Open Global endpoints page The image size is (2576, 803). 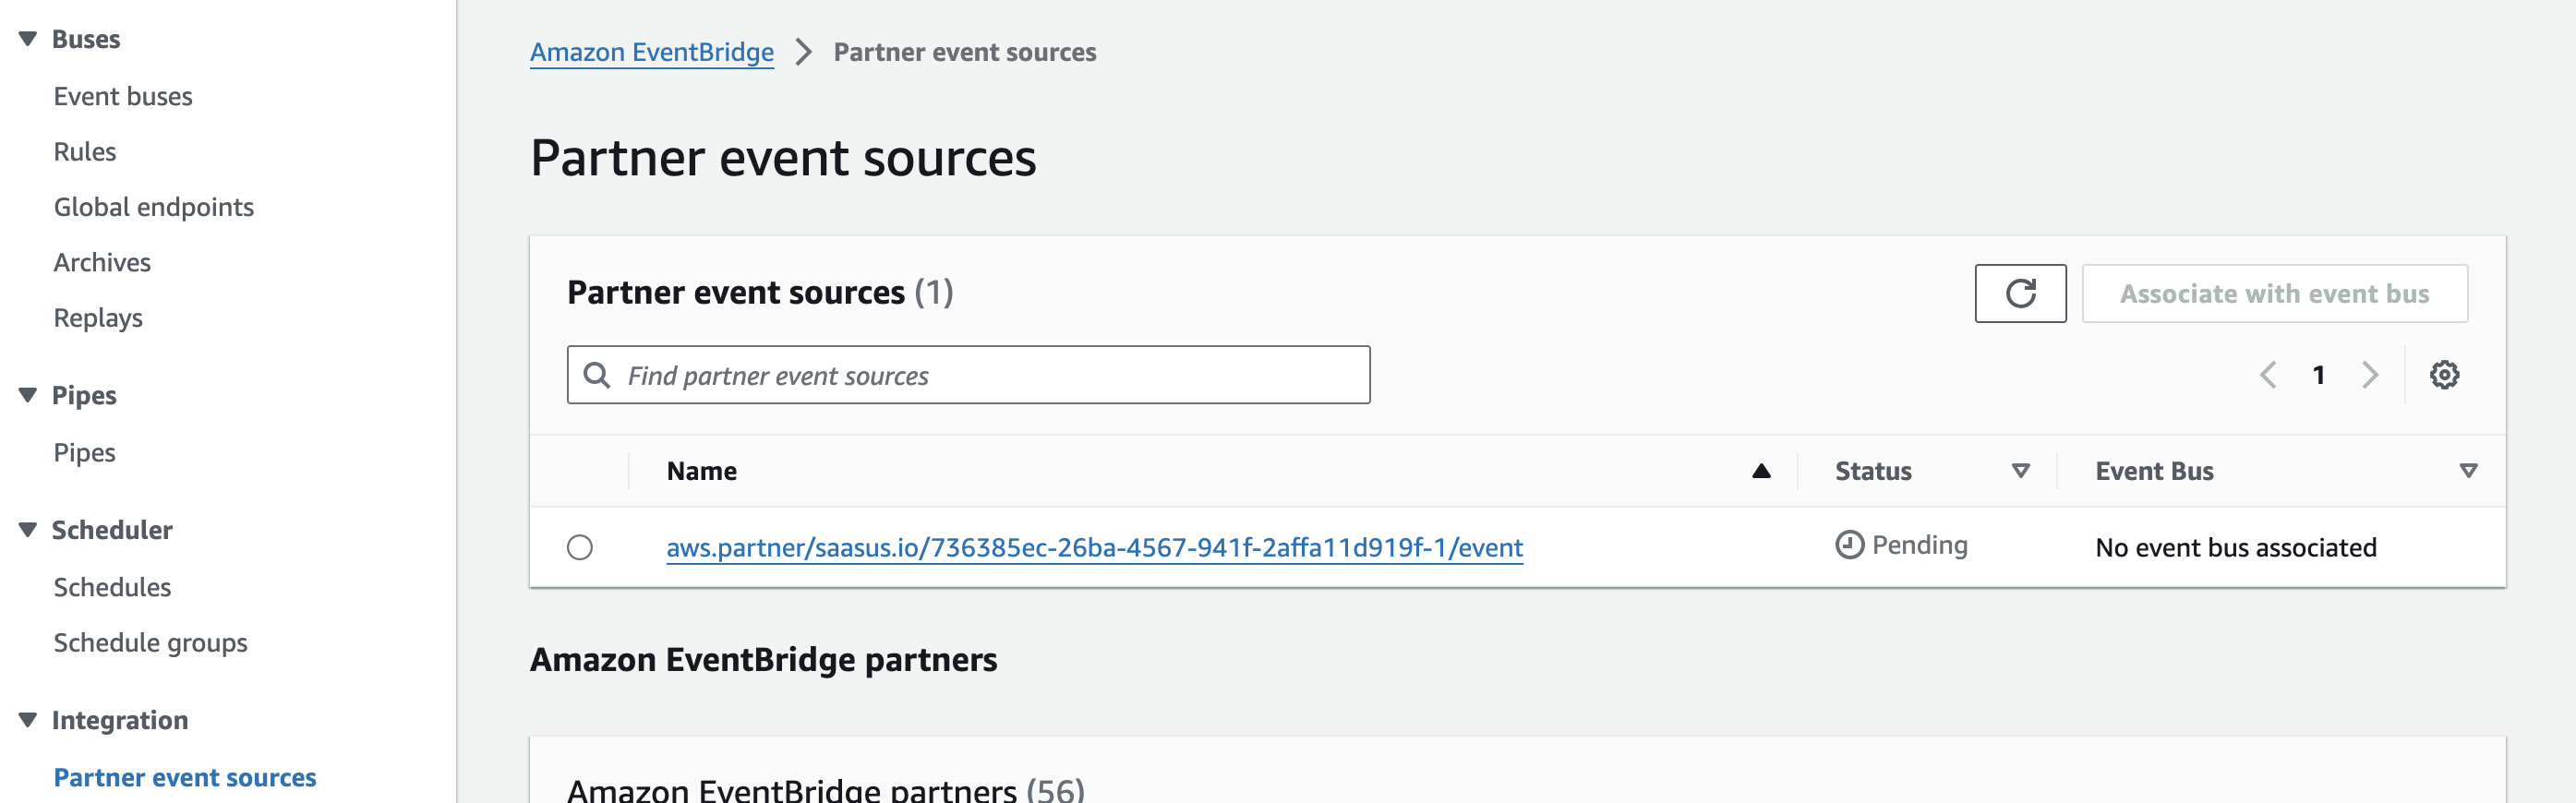coord(154,207)
